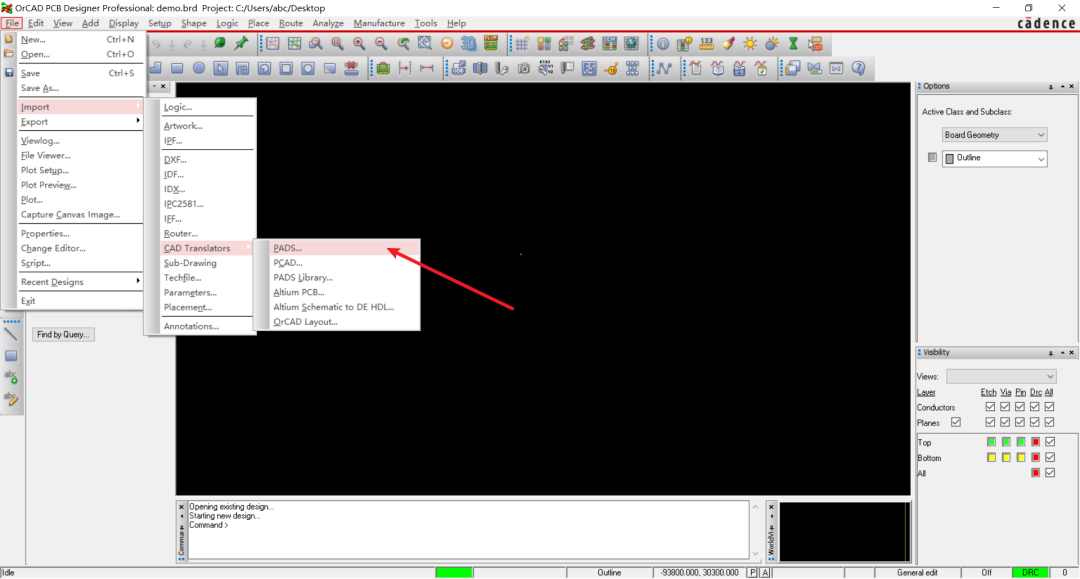Image resolution: width=1080 pixels, height=579 pixels.
Task: Click the camera snapshot toolbar icon
Action: (523, 68)
